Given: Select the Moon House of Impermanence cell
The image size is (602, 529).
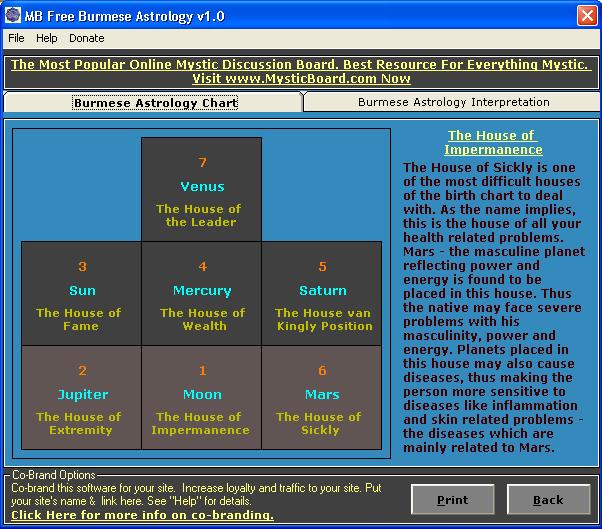Looking at the screenshot, I should (202, 398).
